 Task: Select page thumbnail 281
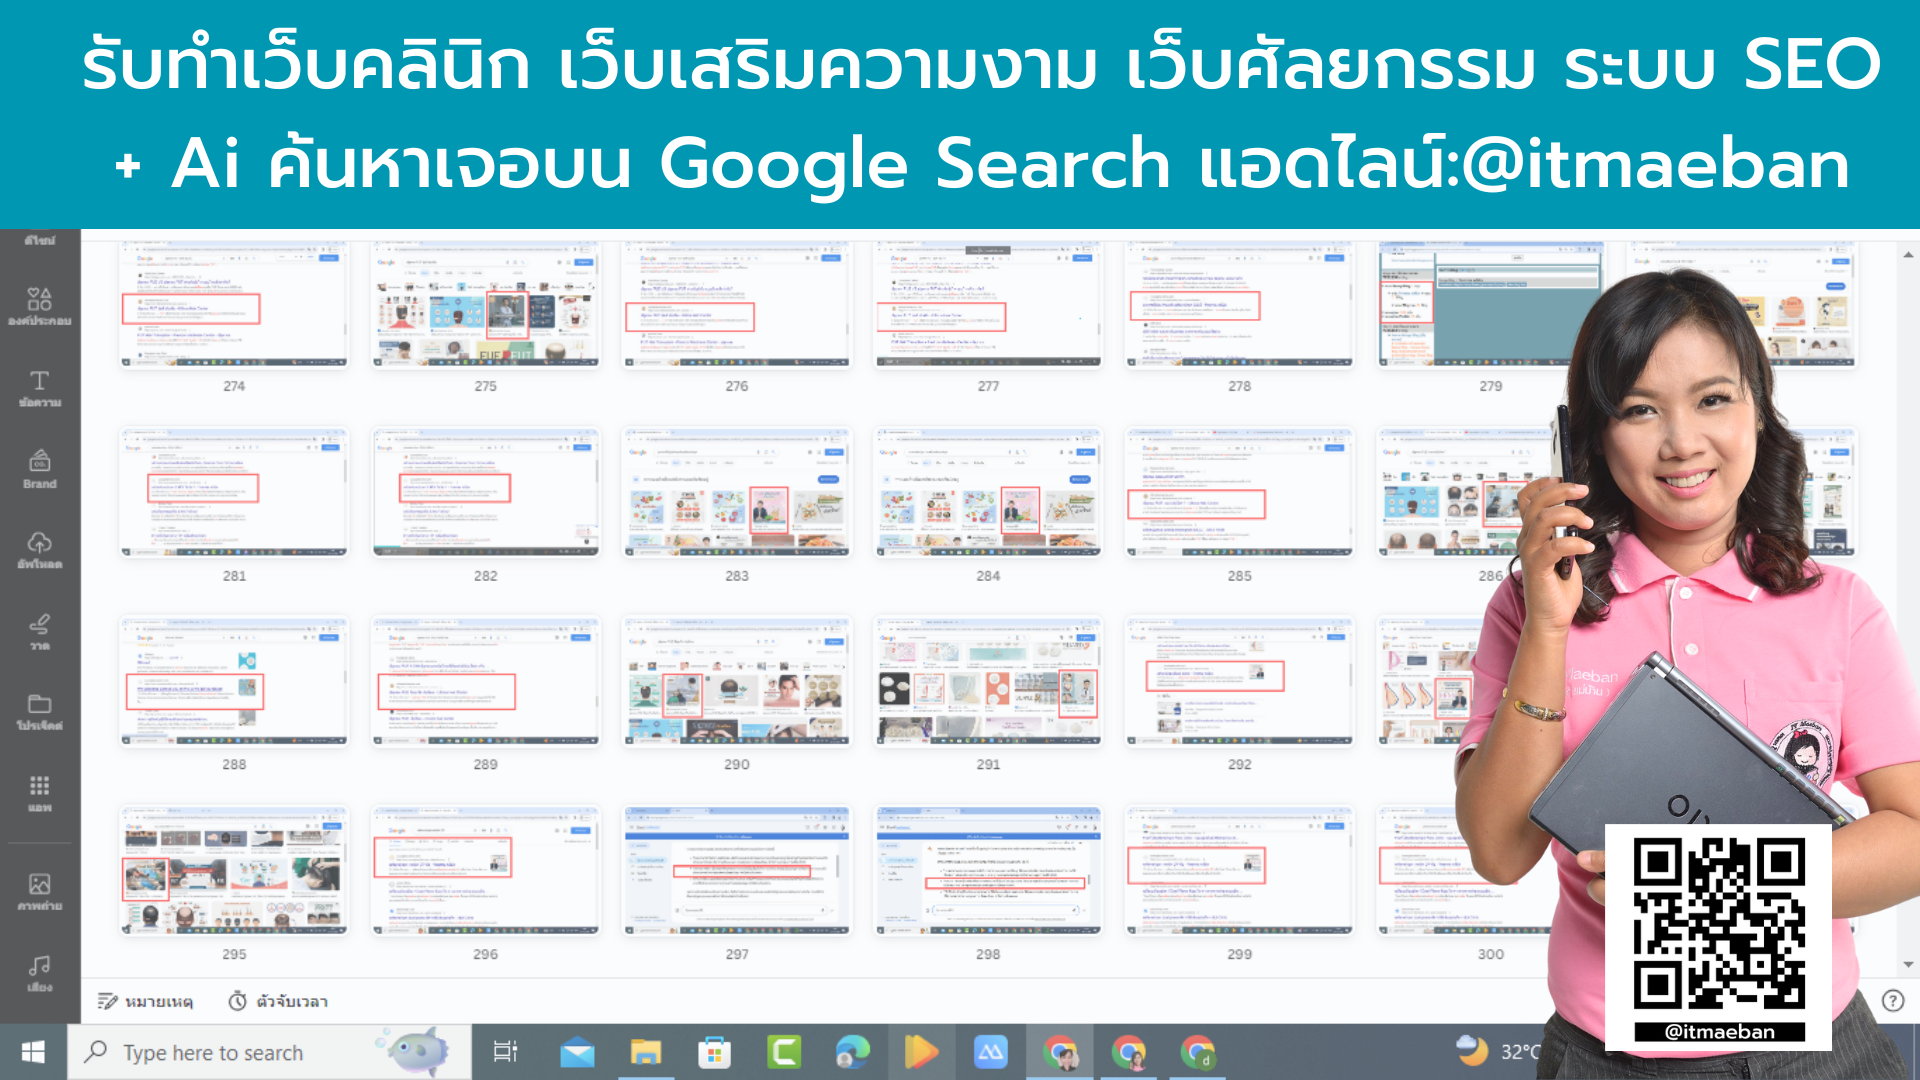coord(234,493)
